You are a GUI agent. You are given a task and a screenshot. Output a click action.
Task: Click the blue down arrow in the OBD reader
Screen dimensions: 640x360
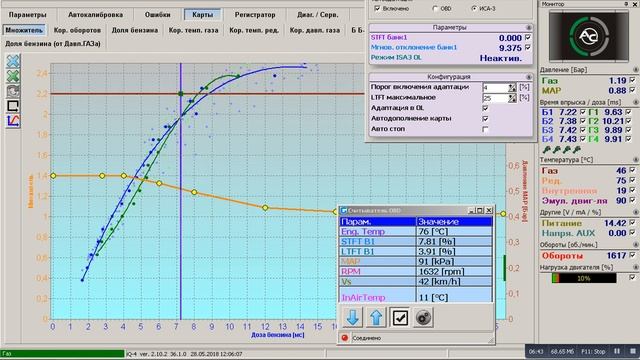[353, 318]
